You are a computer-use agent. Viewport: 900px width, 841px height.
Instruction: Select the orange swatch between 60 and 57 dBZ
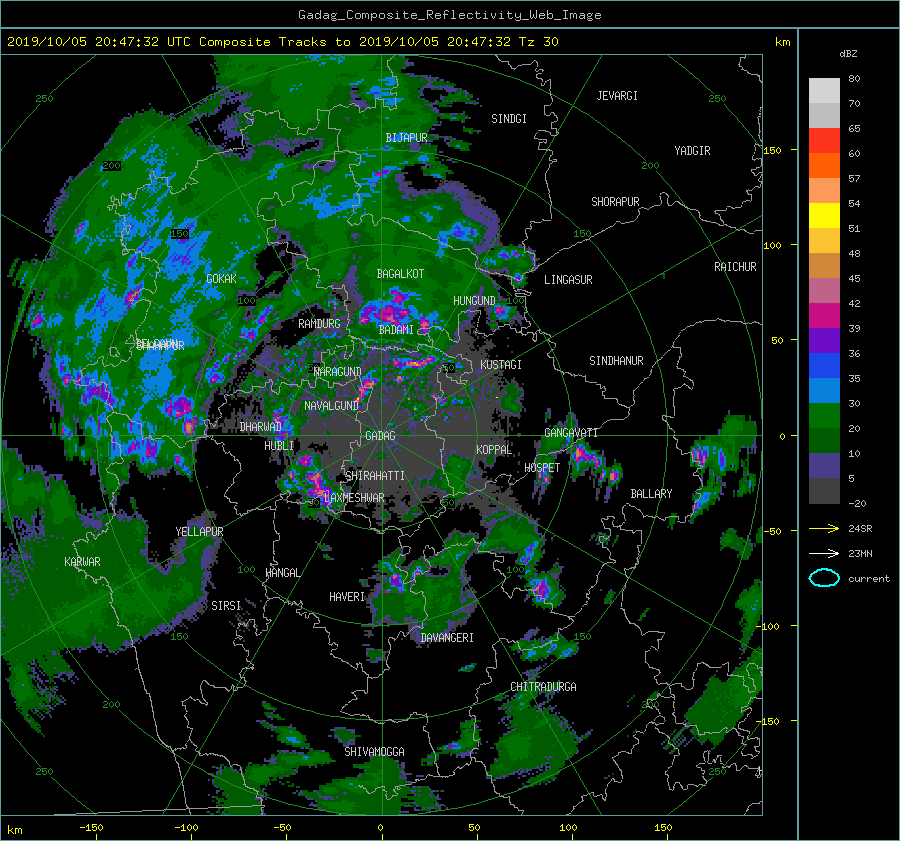tap(824, 165)
